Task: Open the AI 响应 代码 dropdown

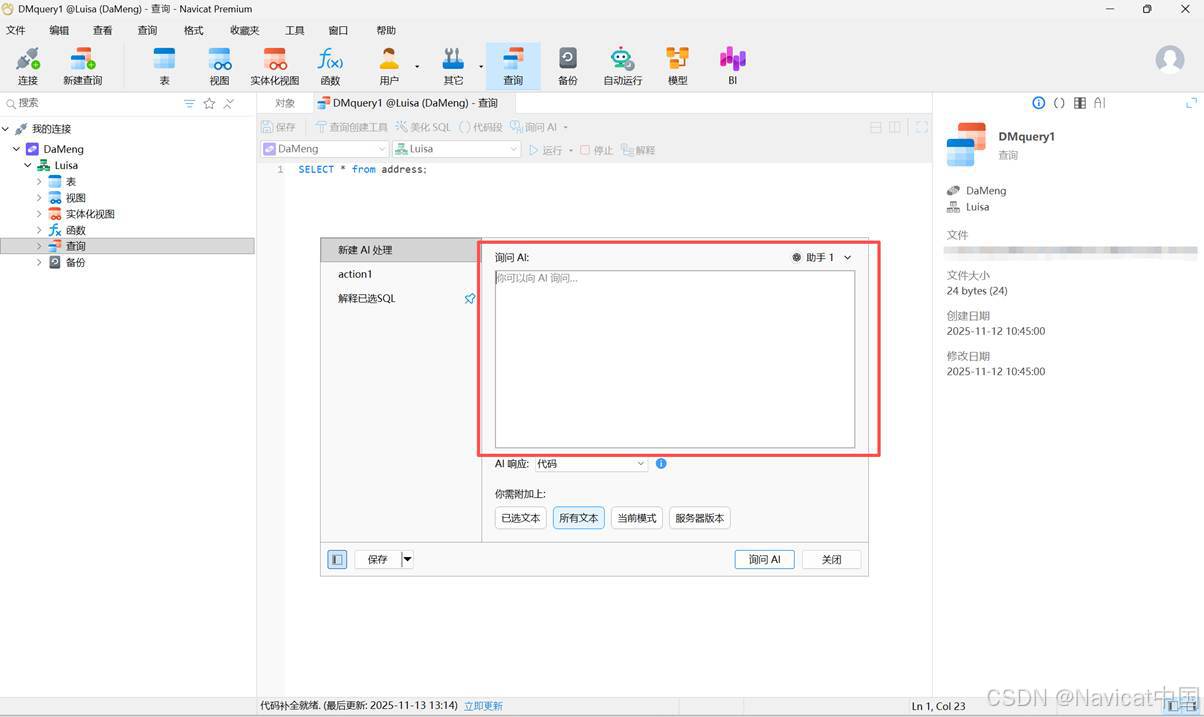Action: (x=591, y=464)
